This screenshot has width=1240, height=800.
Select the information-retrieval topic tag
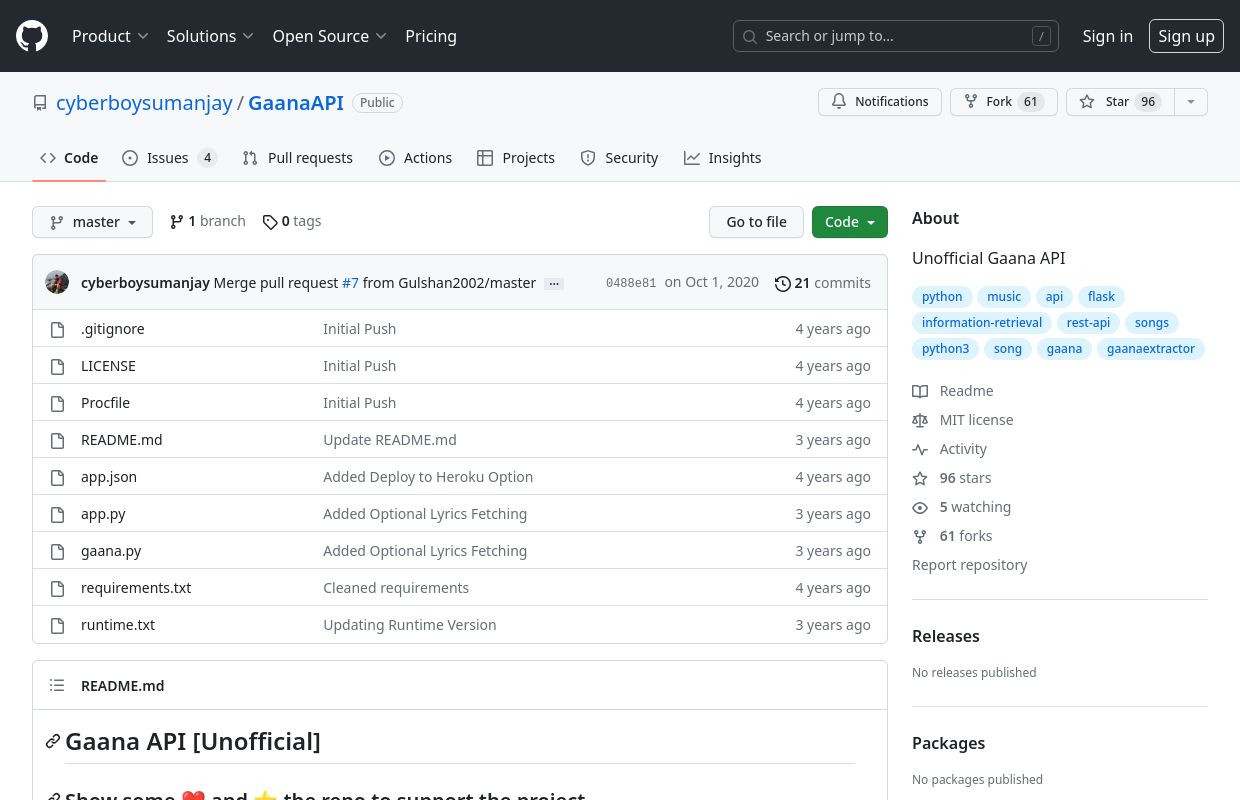coord(982,323)
